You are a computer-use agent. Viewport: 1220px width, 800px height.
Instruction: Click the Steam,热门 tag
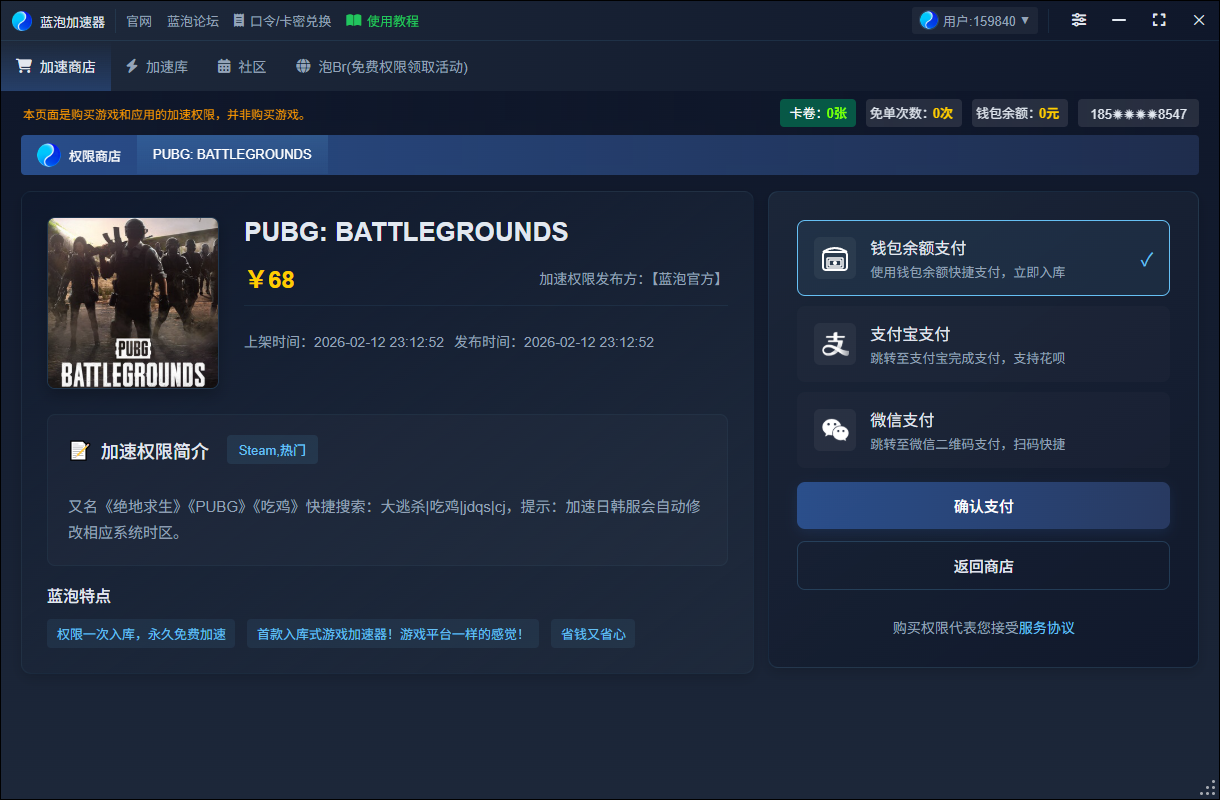click(x=272, y=450)
